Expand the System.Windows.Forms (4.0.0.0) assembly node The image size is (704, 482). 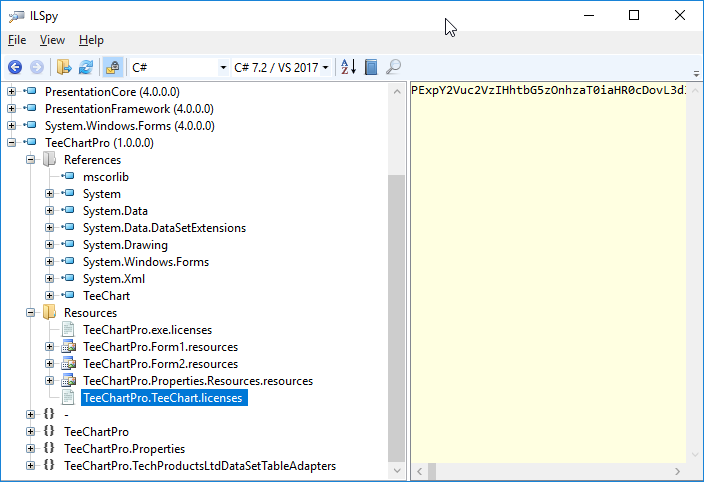coord(12,126)
